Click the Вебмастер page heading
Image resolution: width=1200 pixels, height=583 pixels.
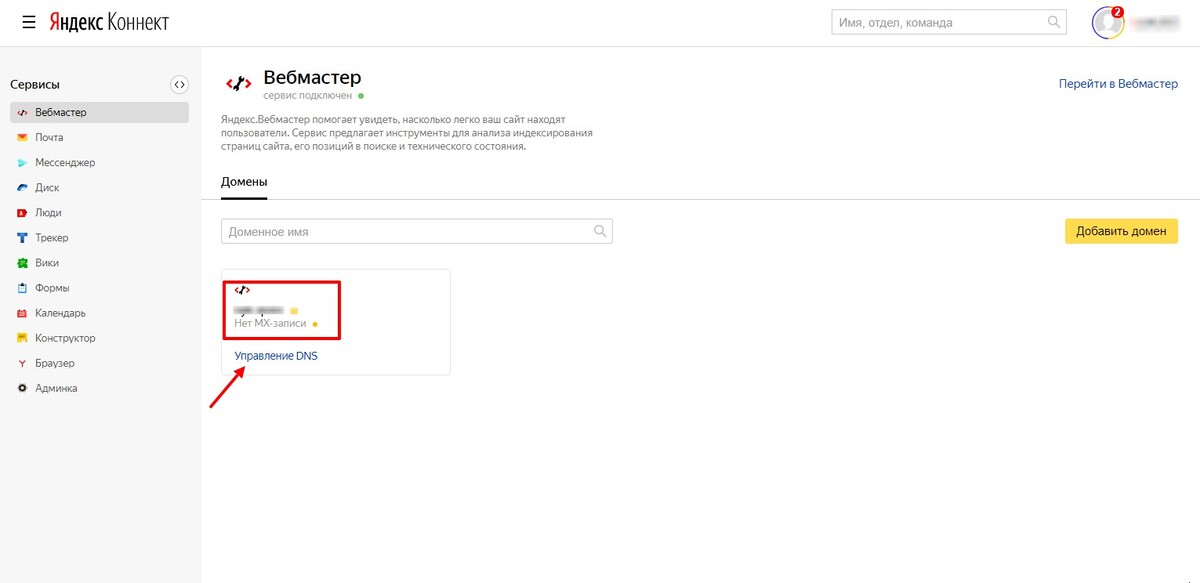312,77
